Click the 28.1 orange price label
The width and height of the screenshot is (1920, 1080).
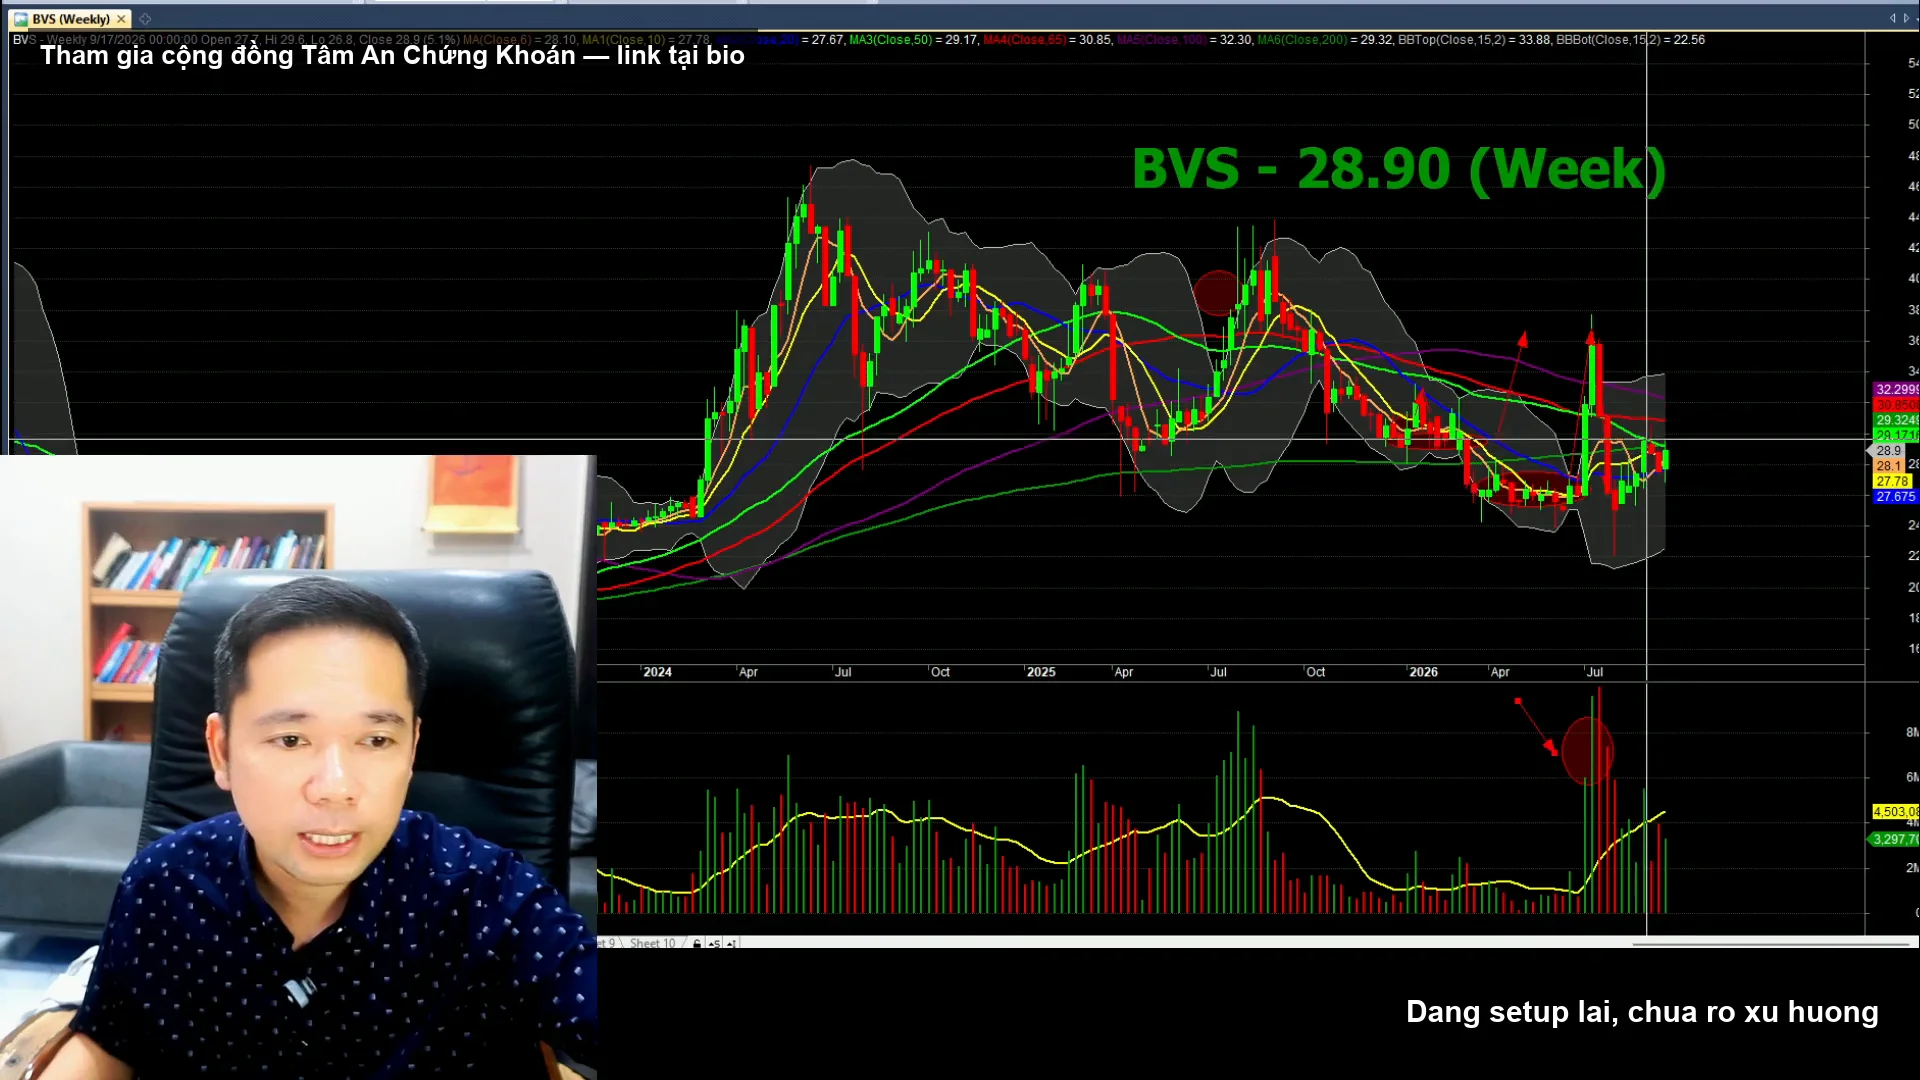click(1888, 466)
